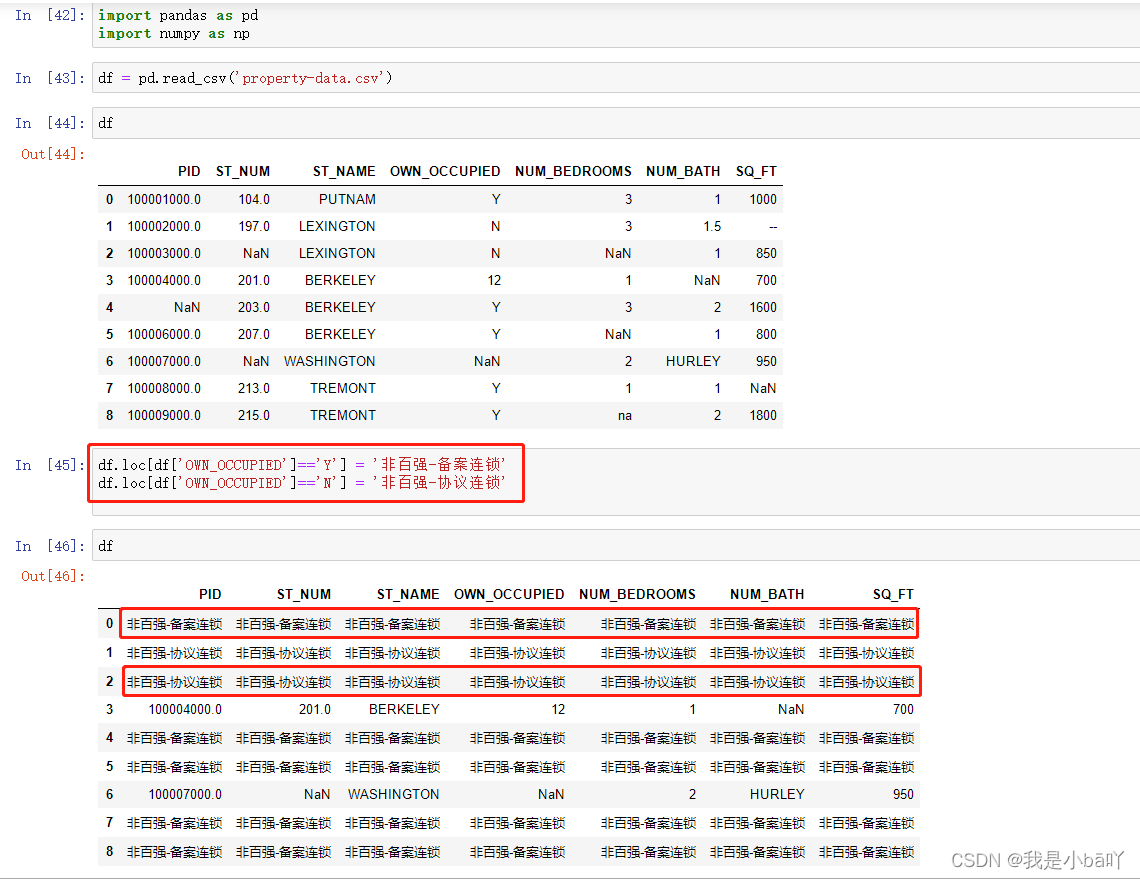The image size is (1140, 880).
Task: Click 100007000.0 in second table
Action: tap(185, 794)
